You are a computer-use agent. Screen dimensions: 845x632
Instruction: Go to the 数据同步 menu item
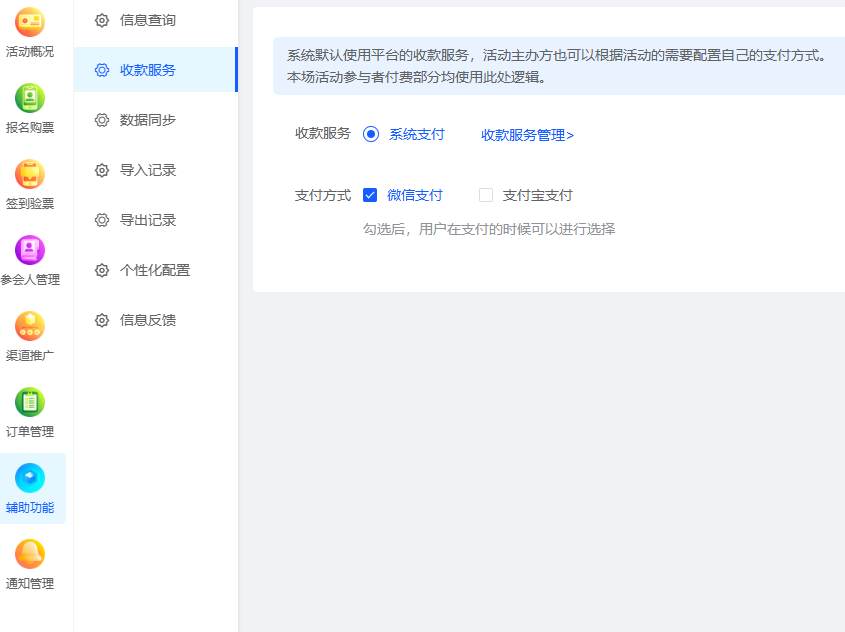(x=155, y=120)
